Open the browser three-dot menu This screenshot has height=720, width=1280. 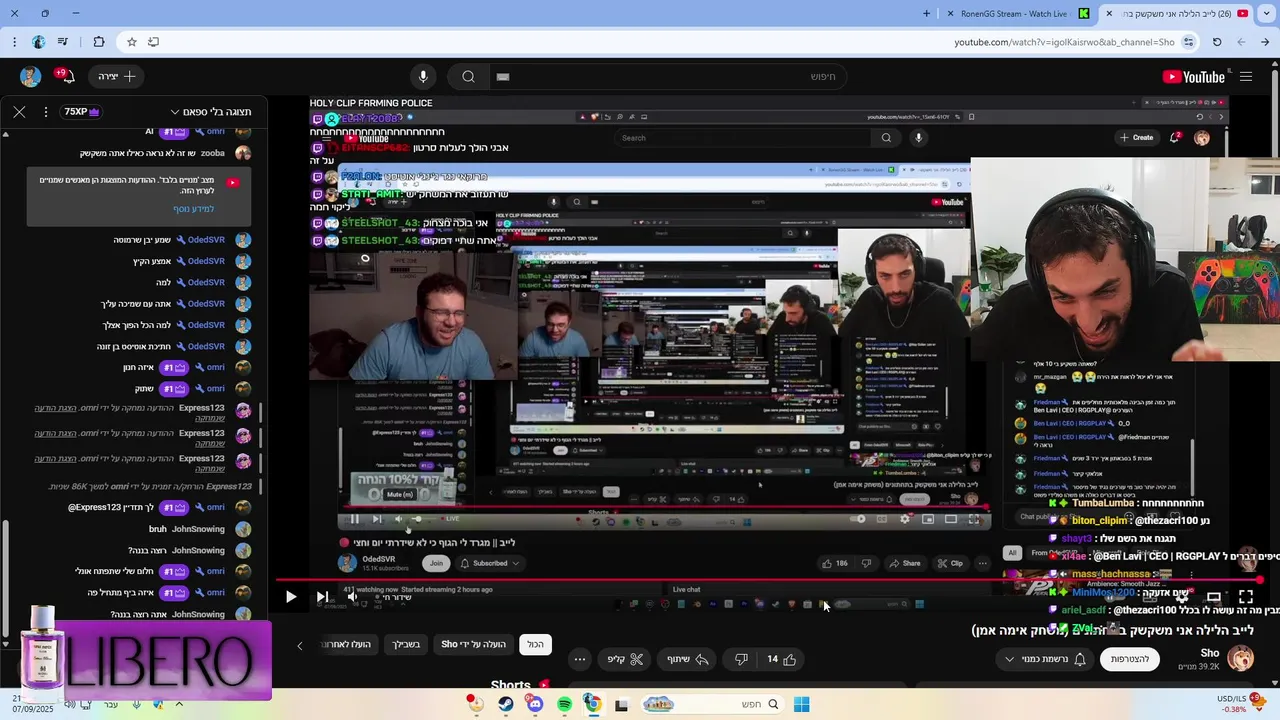coord(14,42)
